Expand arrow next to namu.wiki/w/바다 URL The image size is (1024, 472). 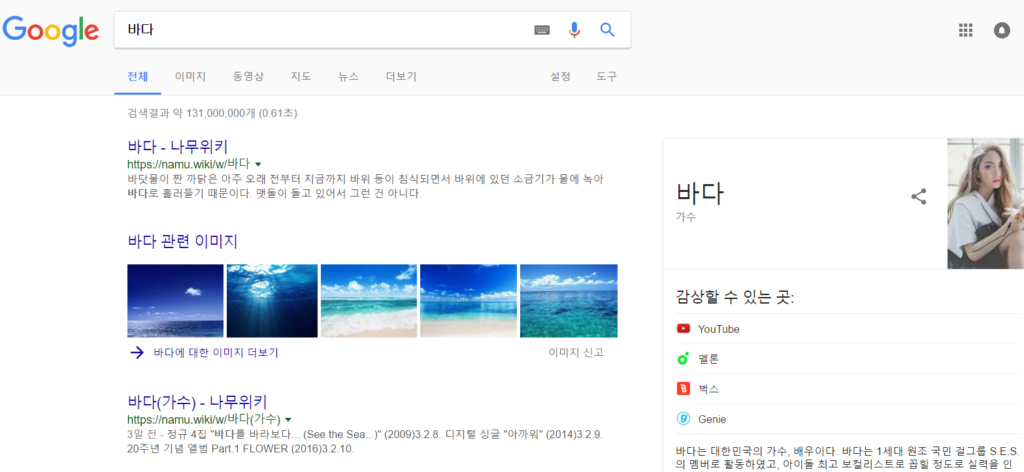tap(258, 164)
